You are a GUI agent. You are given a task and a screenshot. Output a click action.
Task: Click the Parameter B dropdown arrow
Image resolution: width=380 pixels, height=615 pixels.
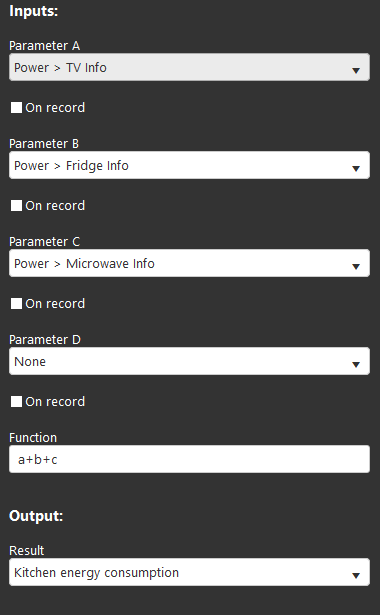[356, 169]
